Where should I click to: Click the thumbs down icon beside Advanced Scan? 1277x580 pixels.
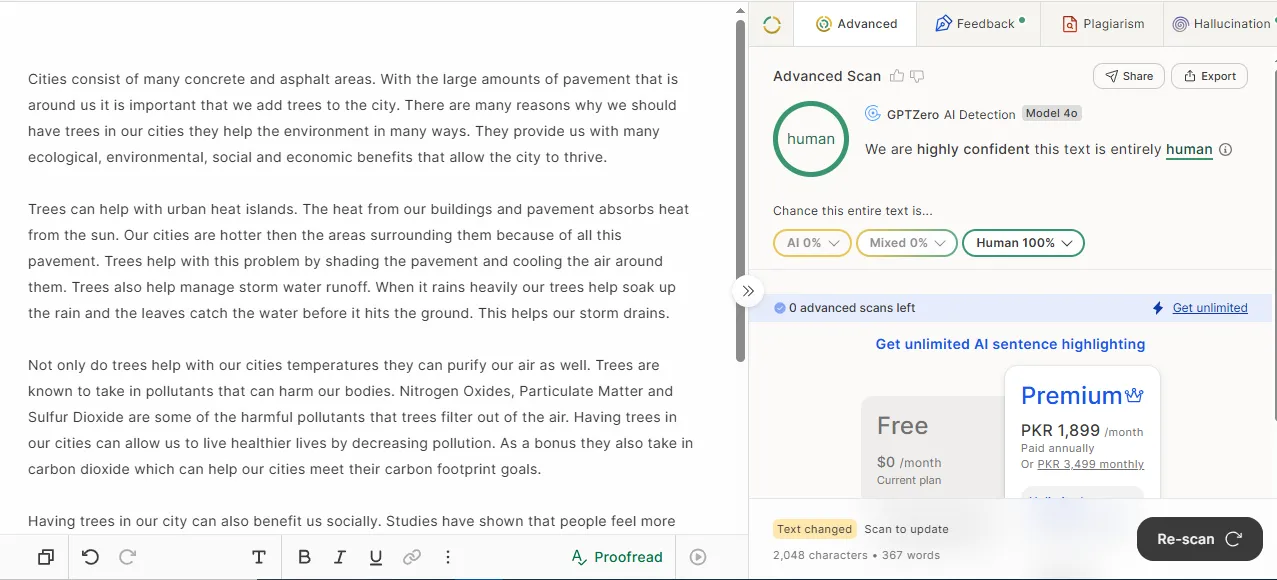coord(917,76)
